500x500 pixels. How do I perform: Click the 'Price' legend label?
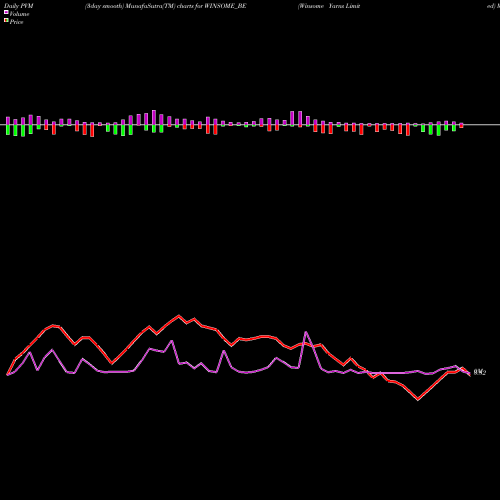click(16, 22)
